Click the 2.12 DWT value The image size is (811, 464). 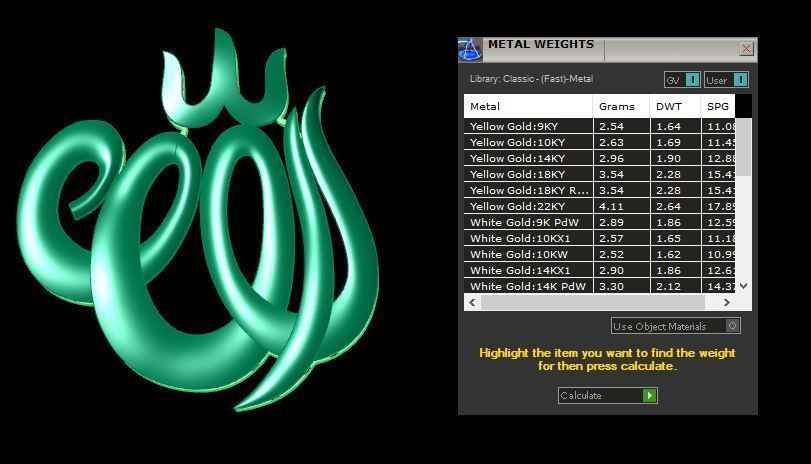668,286
